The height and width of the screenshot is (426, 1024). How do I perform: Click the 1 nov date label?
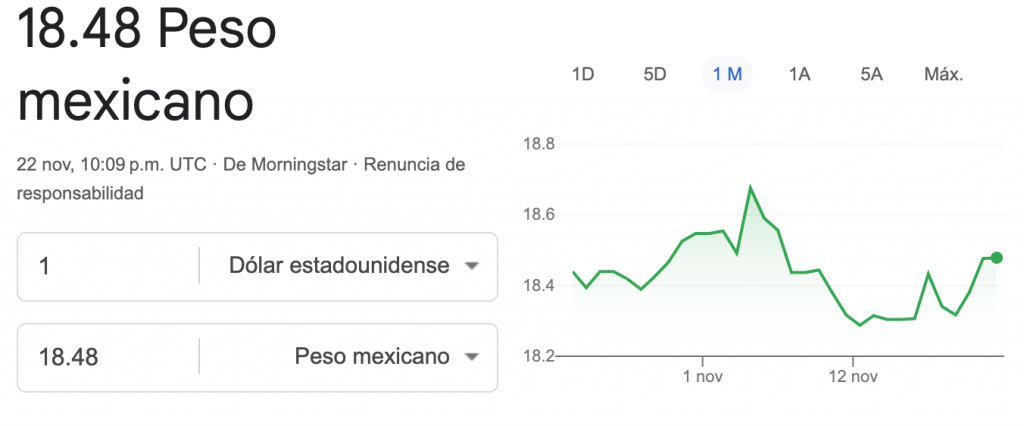[702, 377]
